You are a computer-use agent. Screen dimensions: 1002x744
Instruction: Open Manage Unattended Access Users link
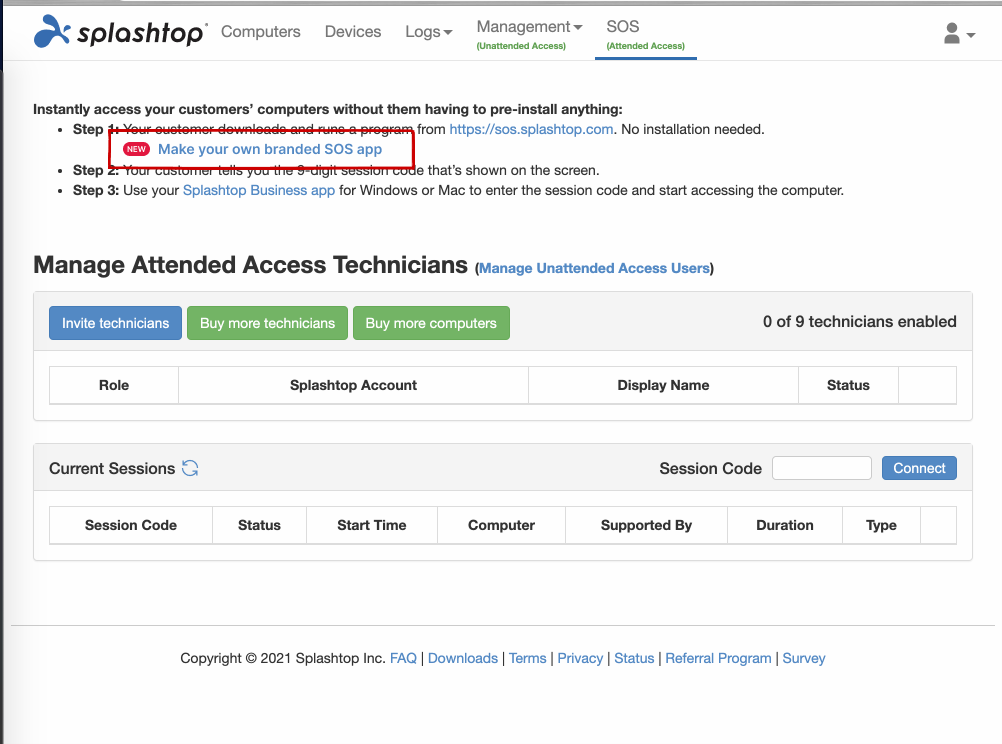(x=594, y=268)
